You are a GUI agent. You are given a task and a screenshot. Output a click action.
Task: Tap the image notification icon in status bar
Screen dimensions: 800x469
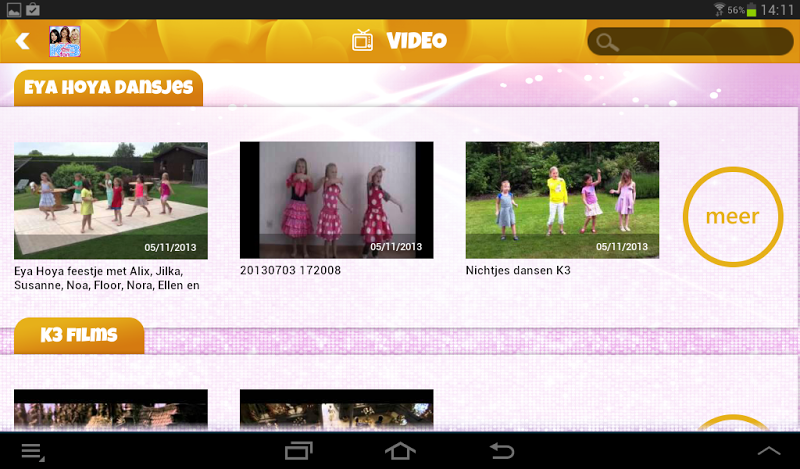(14, 10)
